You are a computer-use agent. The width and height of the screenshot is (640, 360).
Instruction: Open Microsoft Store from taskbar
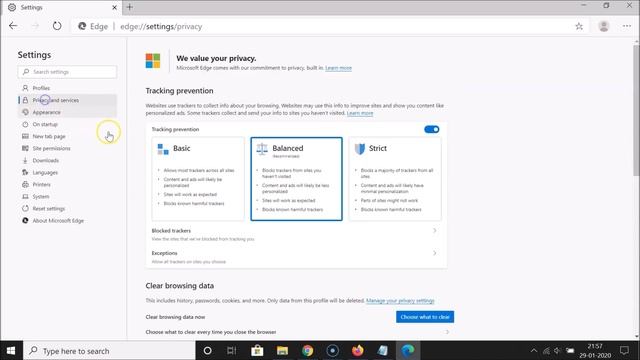tap(257, 351)
